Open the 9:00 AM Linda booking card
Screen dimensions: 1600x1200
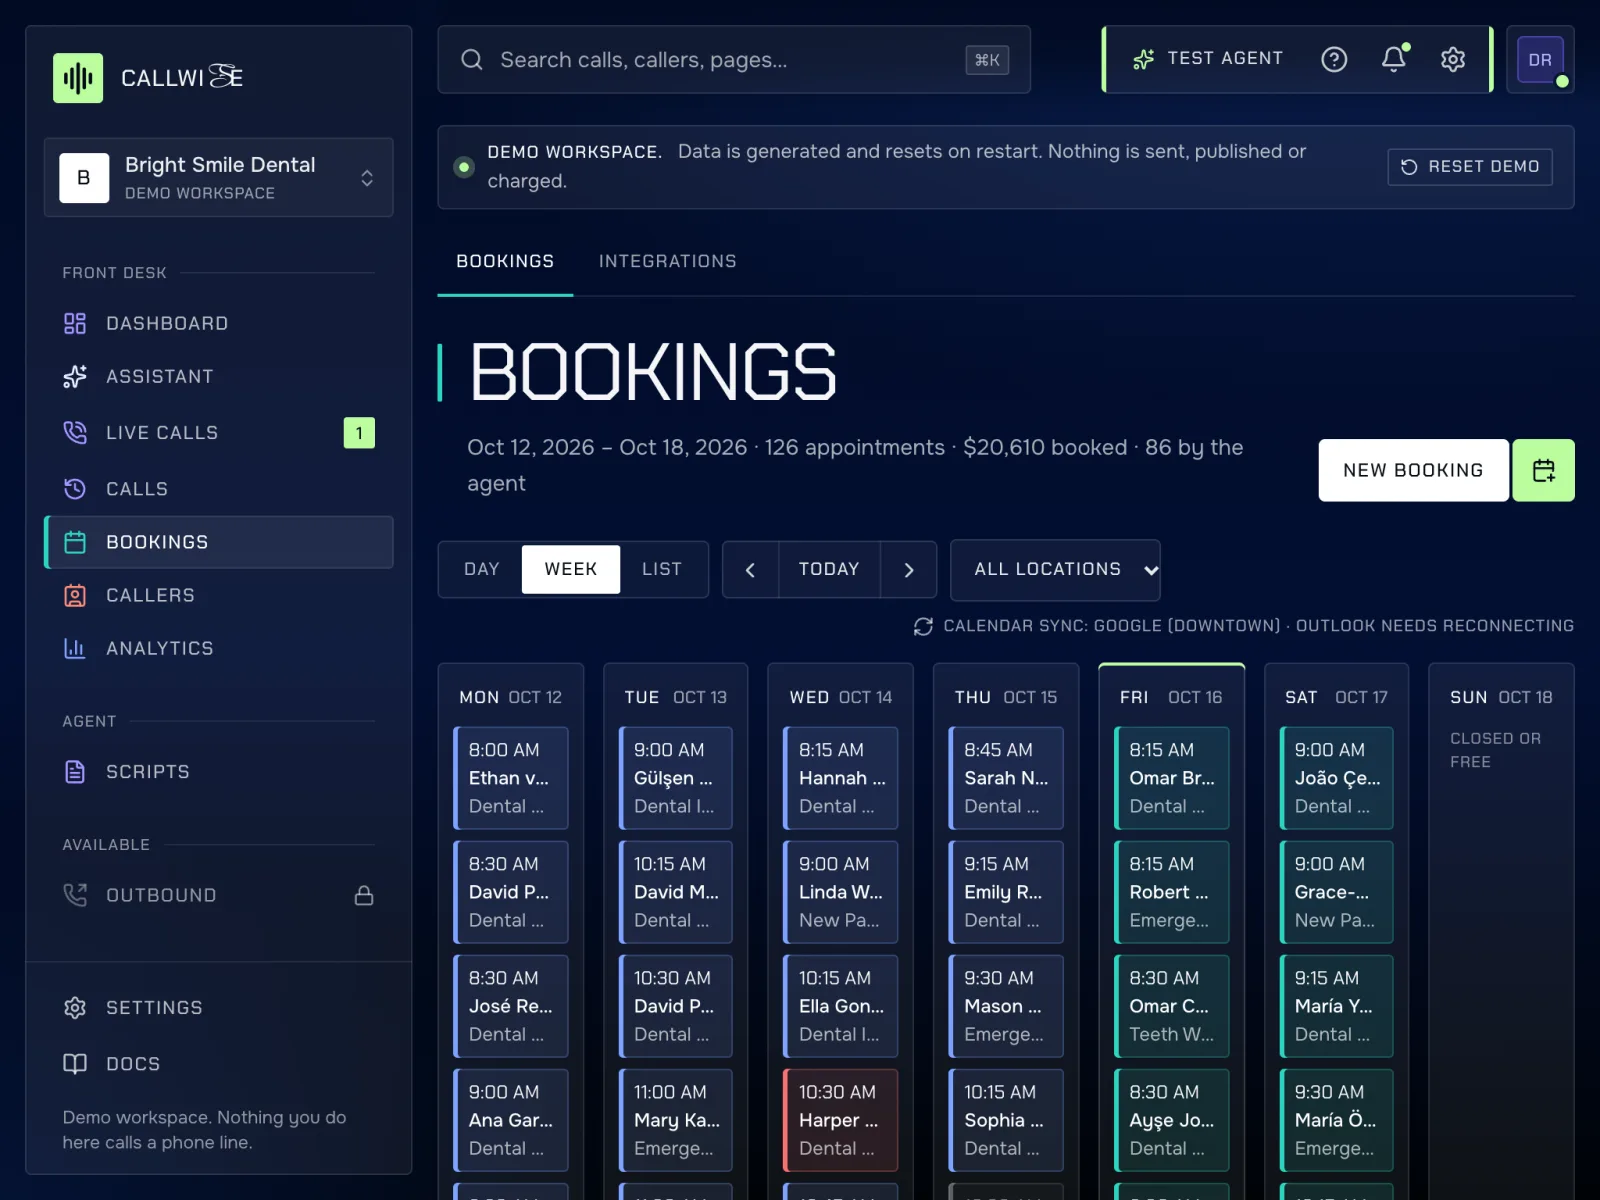[x=841, y=892]
